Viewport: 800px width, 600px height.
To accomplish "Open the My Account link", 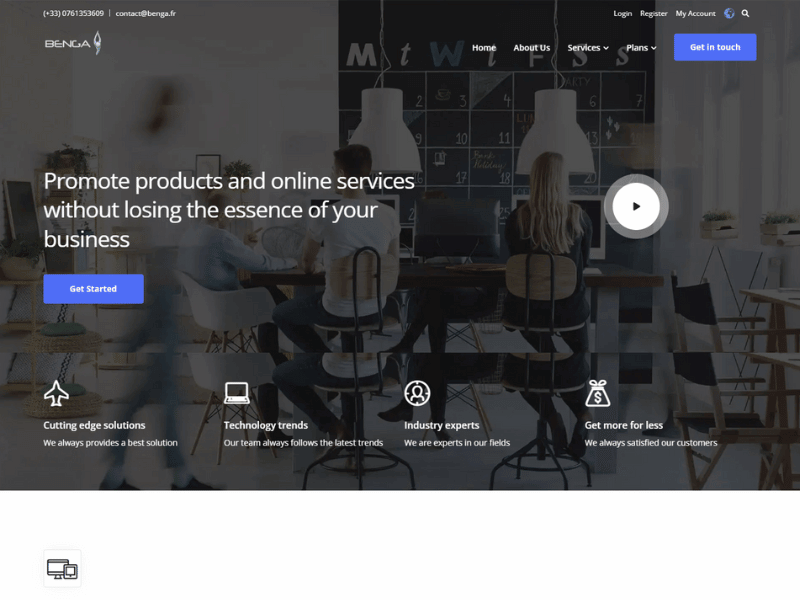I will point(695,13).
